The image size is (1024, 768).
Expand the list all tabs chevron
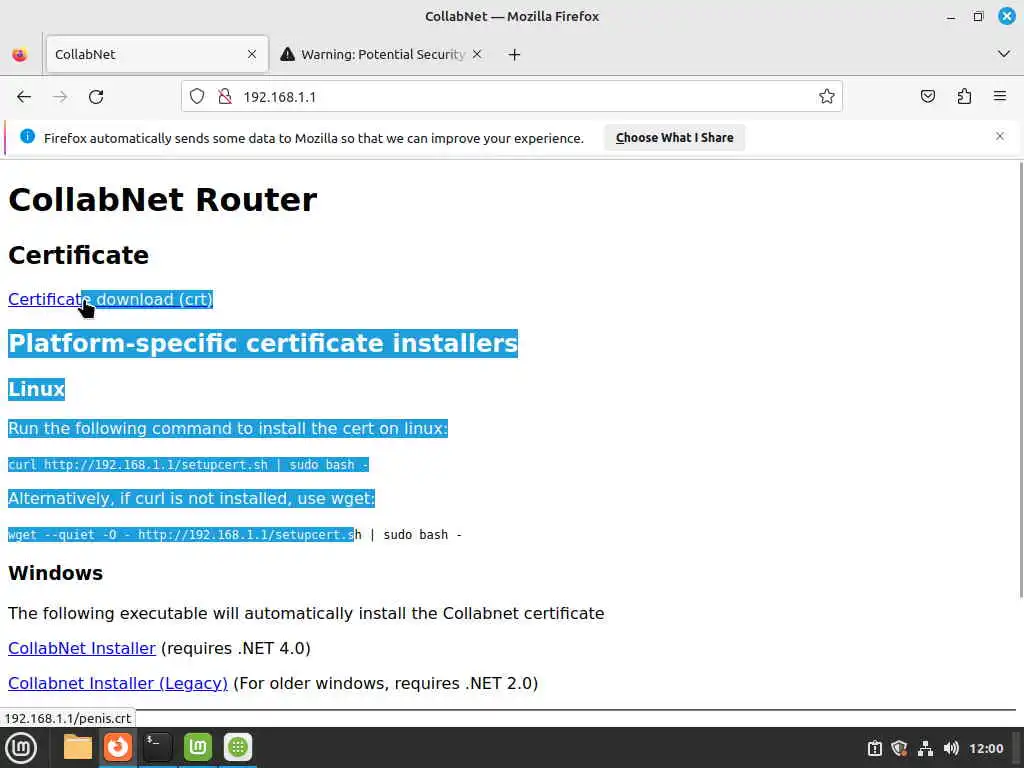point(1004,54)
